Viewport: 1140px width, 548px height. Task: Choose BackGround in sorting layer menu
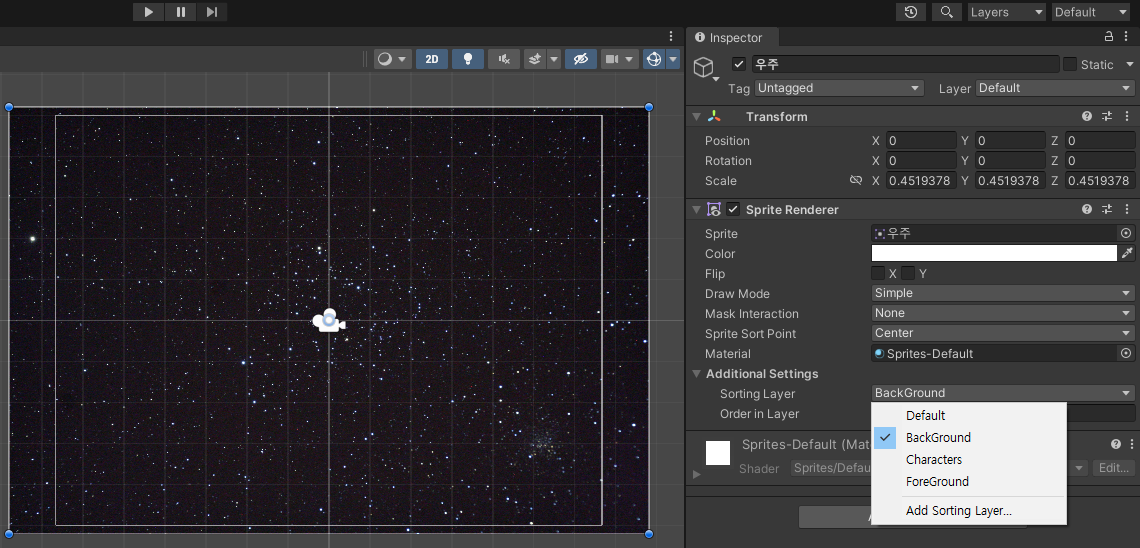[x=968, y=438]
